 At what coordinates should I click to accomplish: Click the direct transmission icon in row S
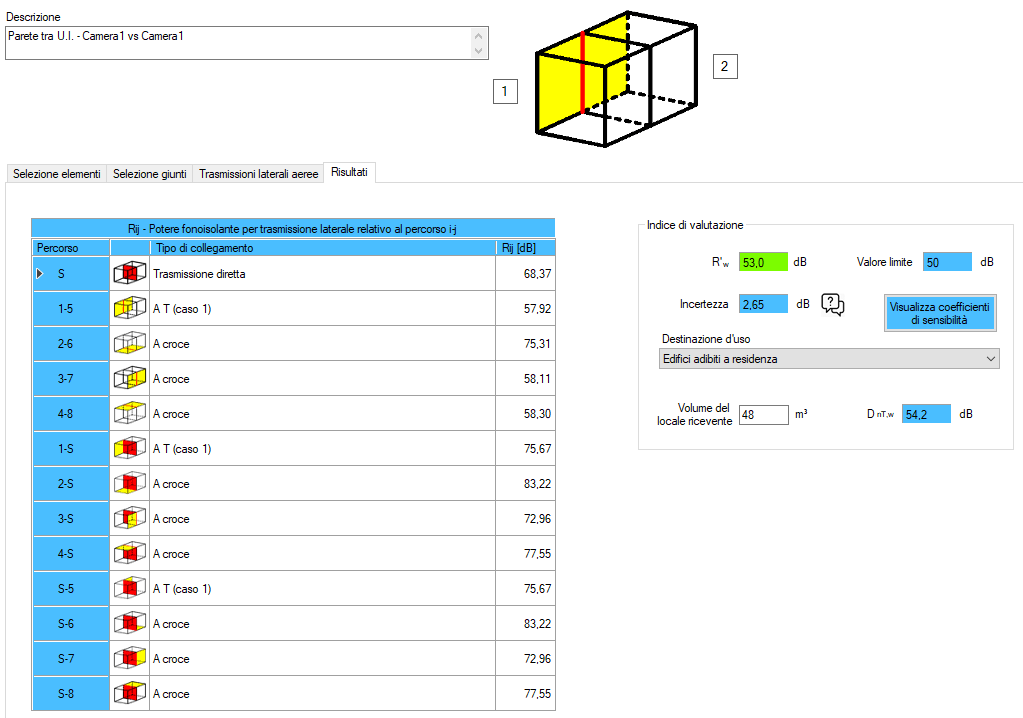click(x=129, y=274)
